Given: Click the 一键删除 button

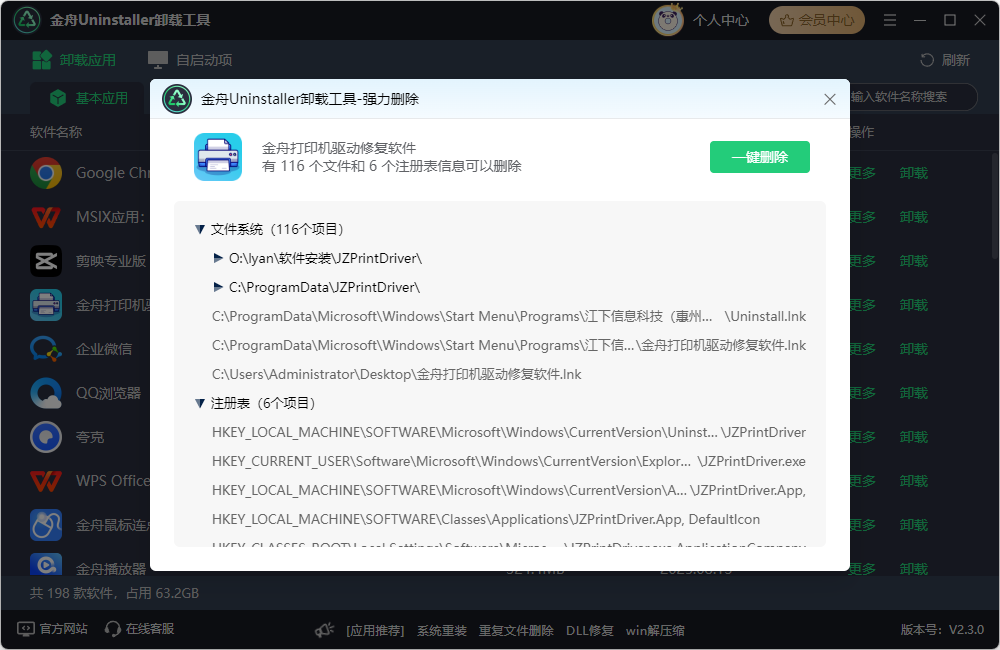Looking at the screenshot, I should [760, 157].
